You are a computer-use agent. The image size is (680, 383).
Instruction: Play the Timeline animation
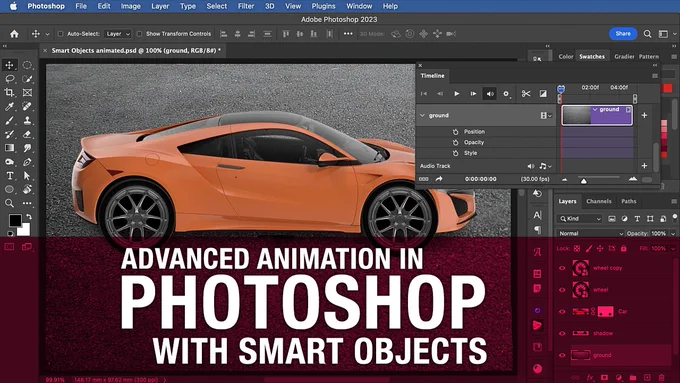click(x=457, y=94)
